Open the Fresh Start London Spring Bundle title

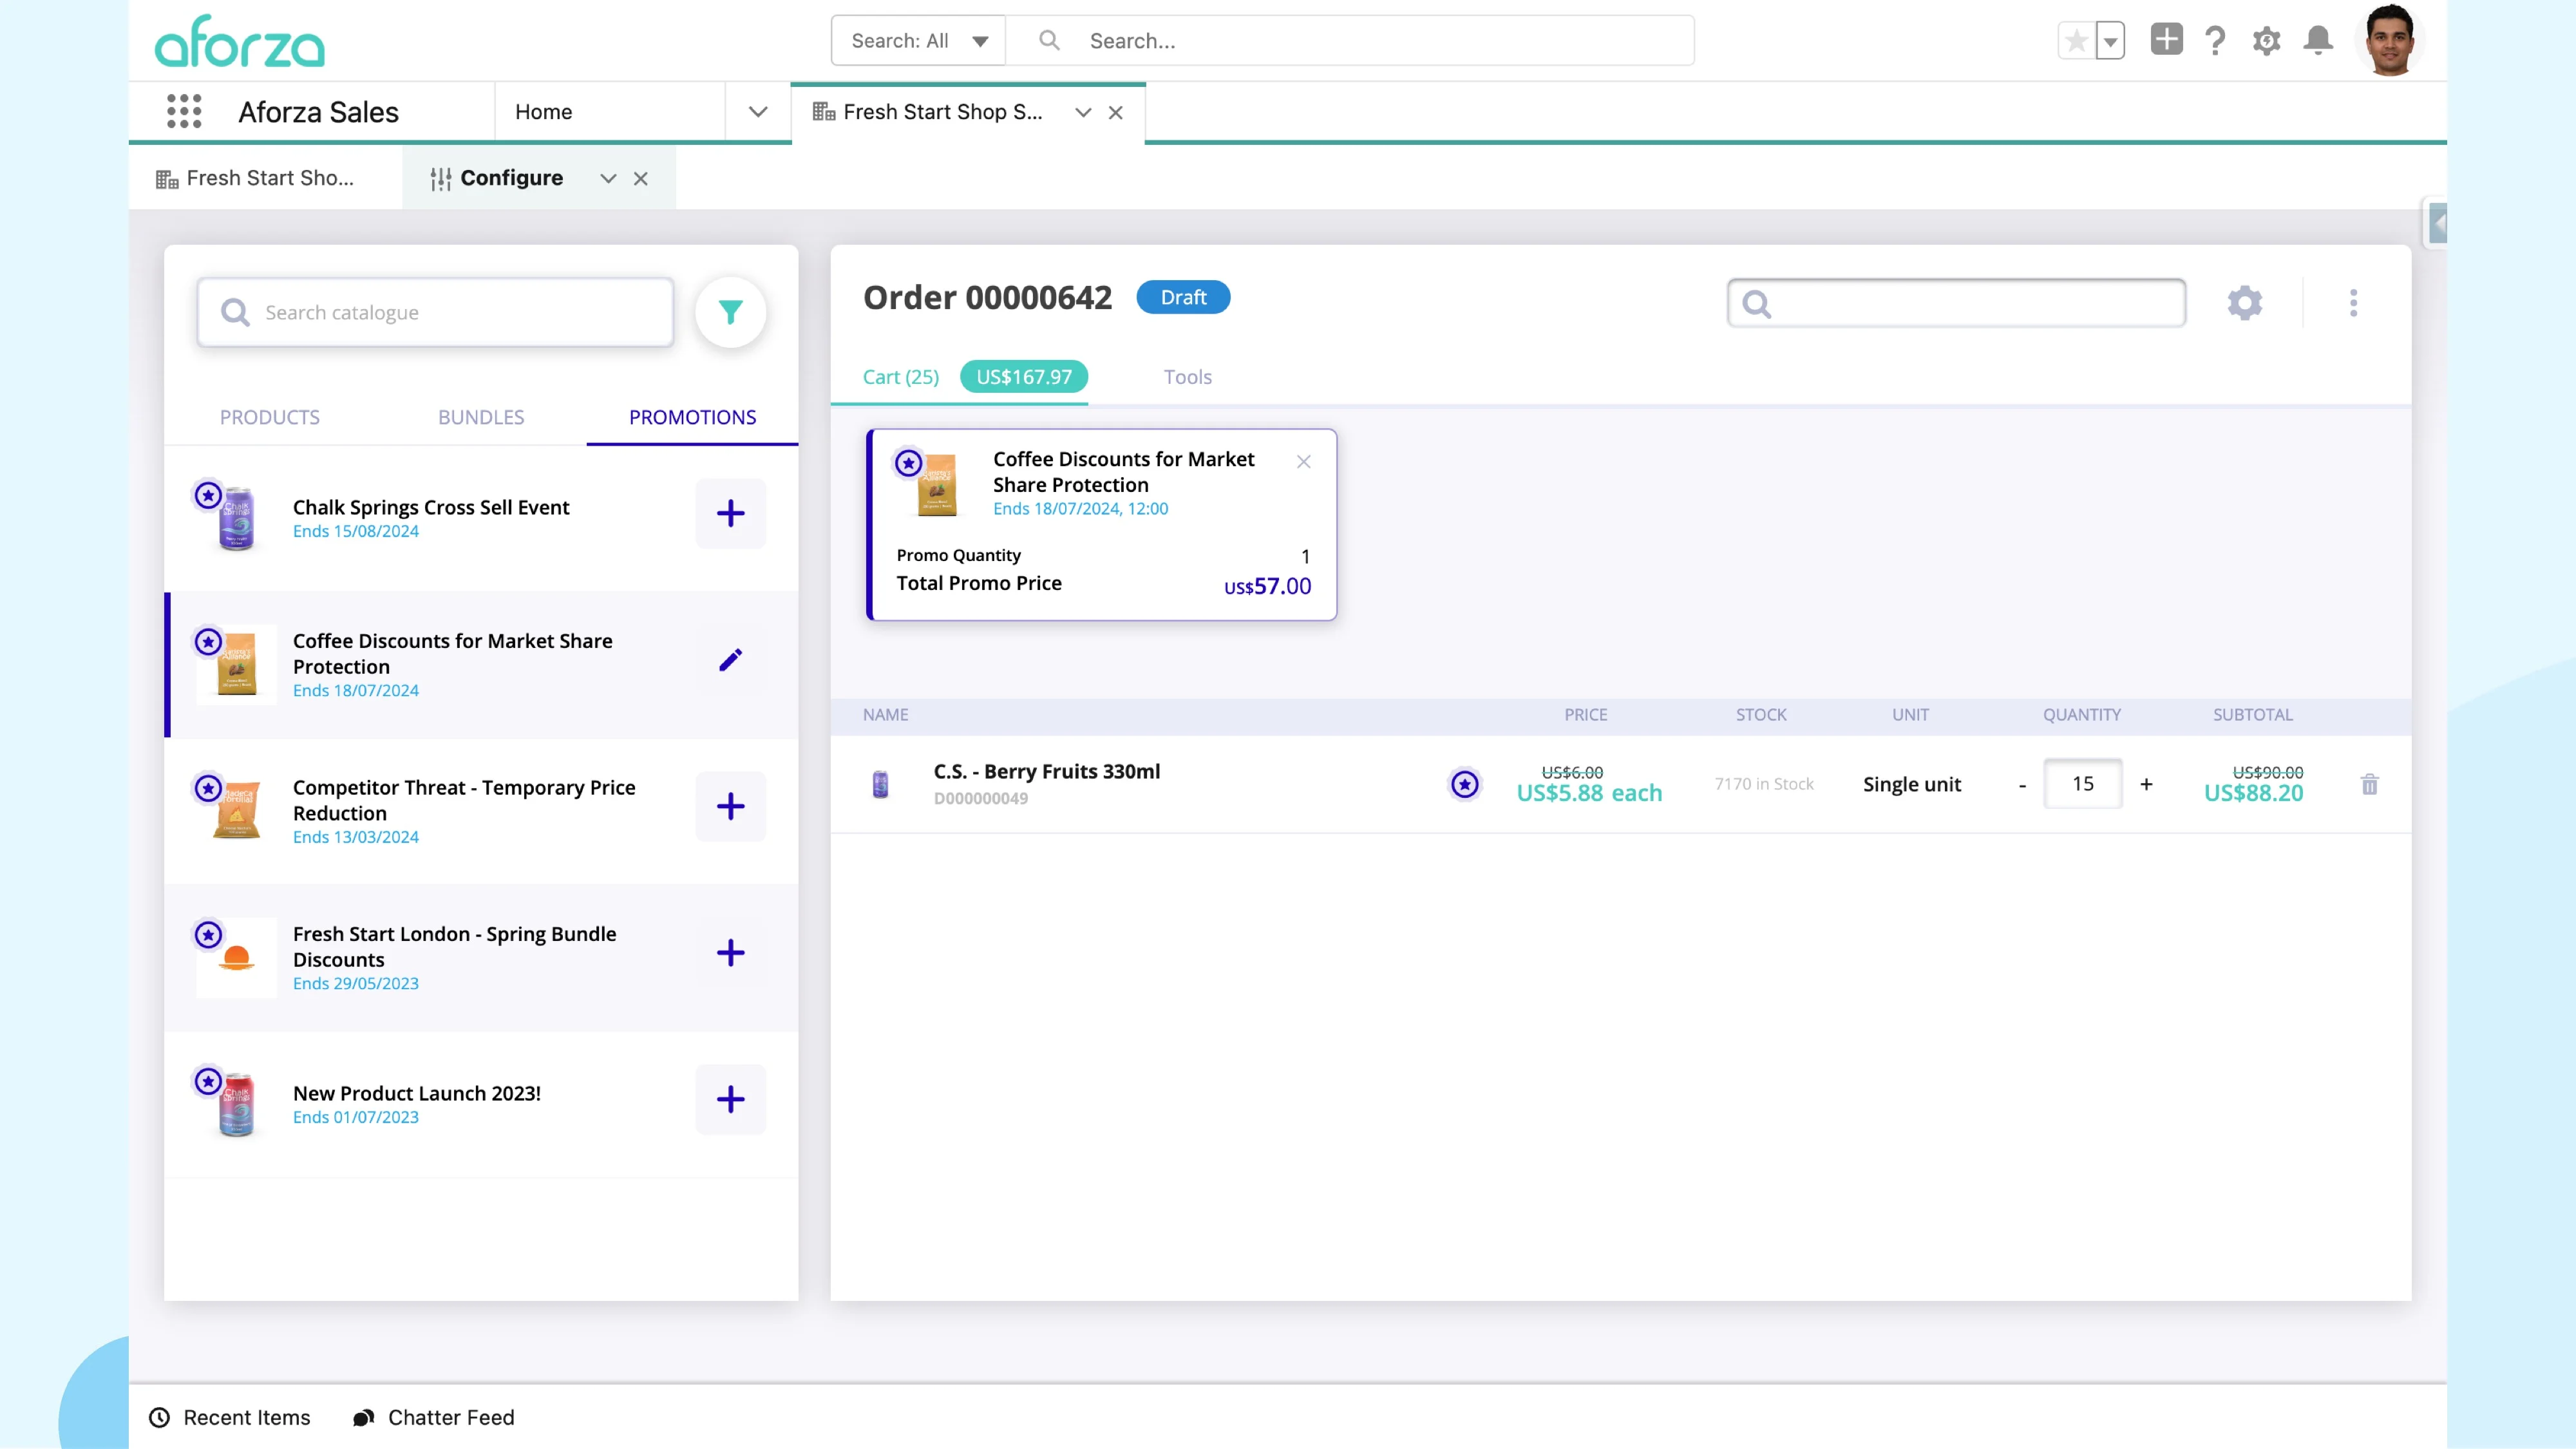[x=454, y=946]
